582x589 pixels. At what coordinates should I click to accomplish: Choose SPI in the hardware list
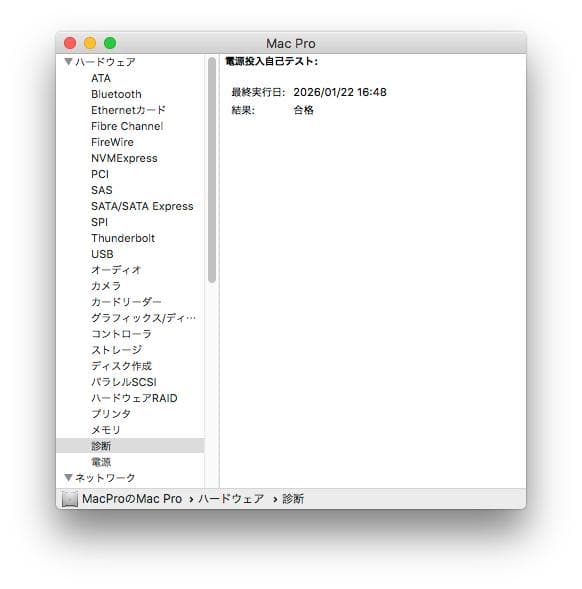click(x=99, y=222)
